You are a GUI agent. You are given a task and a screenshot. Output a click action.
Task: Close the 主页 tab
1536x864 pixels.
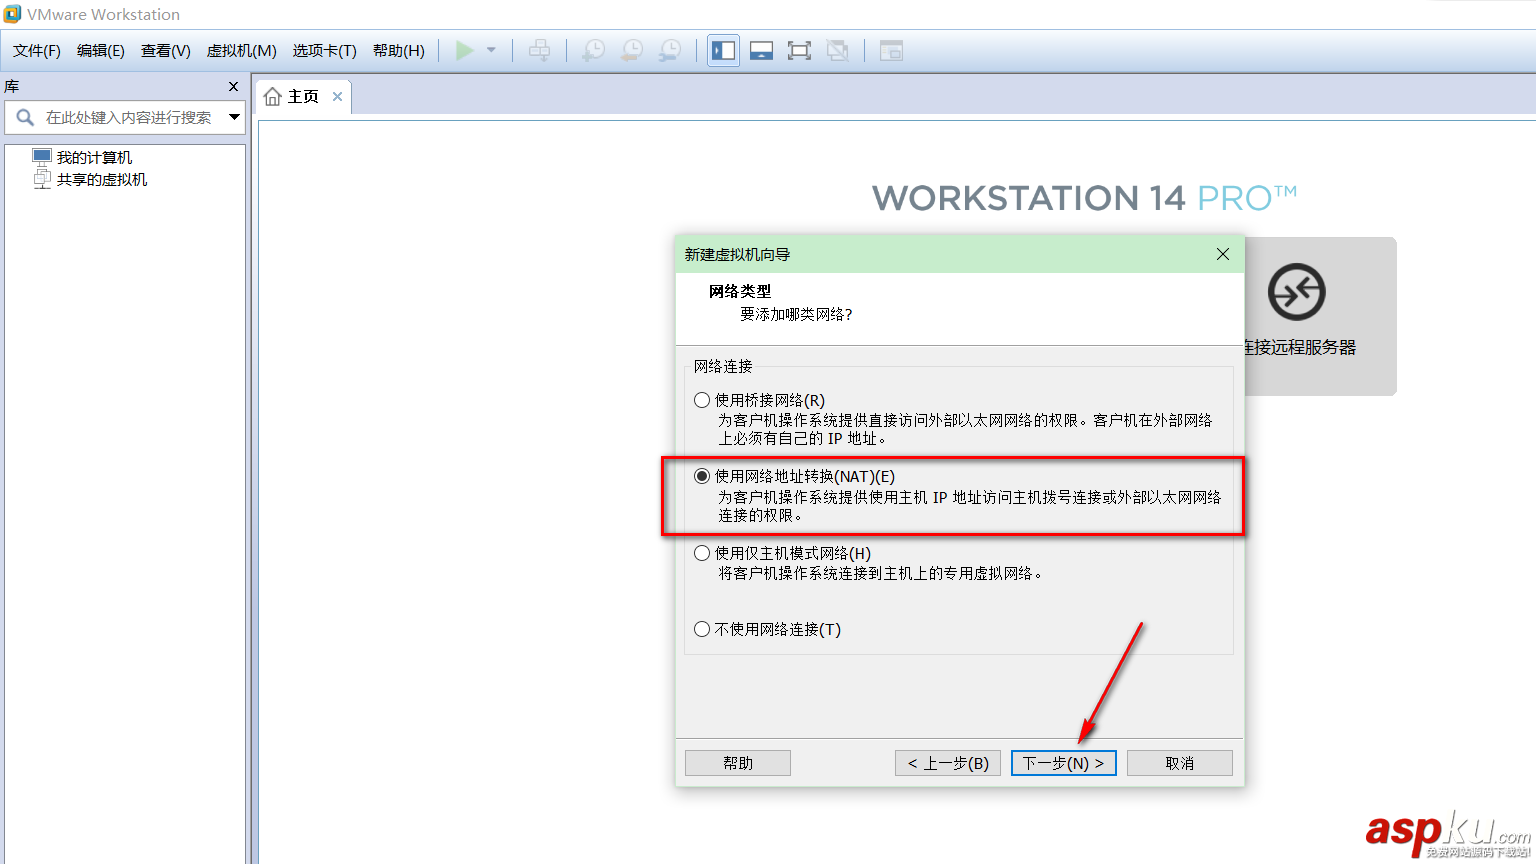pyautogui.click(x=338, y=97)
